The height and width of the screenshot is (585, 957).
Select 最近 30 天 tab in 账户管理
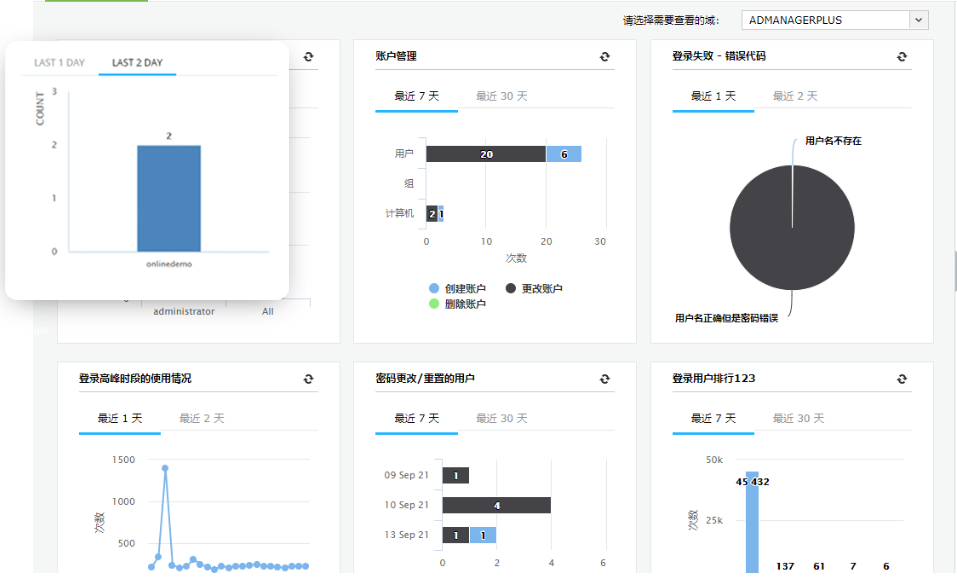coord(502,96)
